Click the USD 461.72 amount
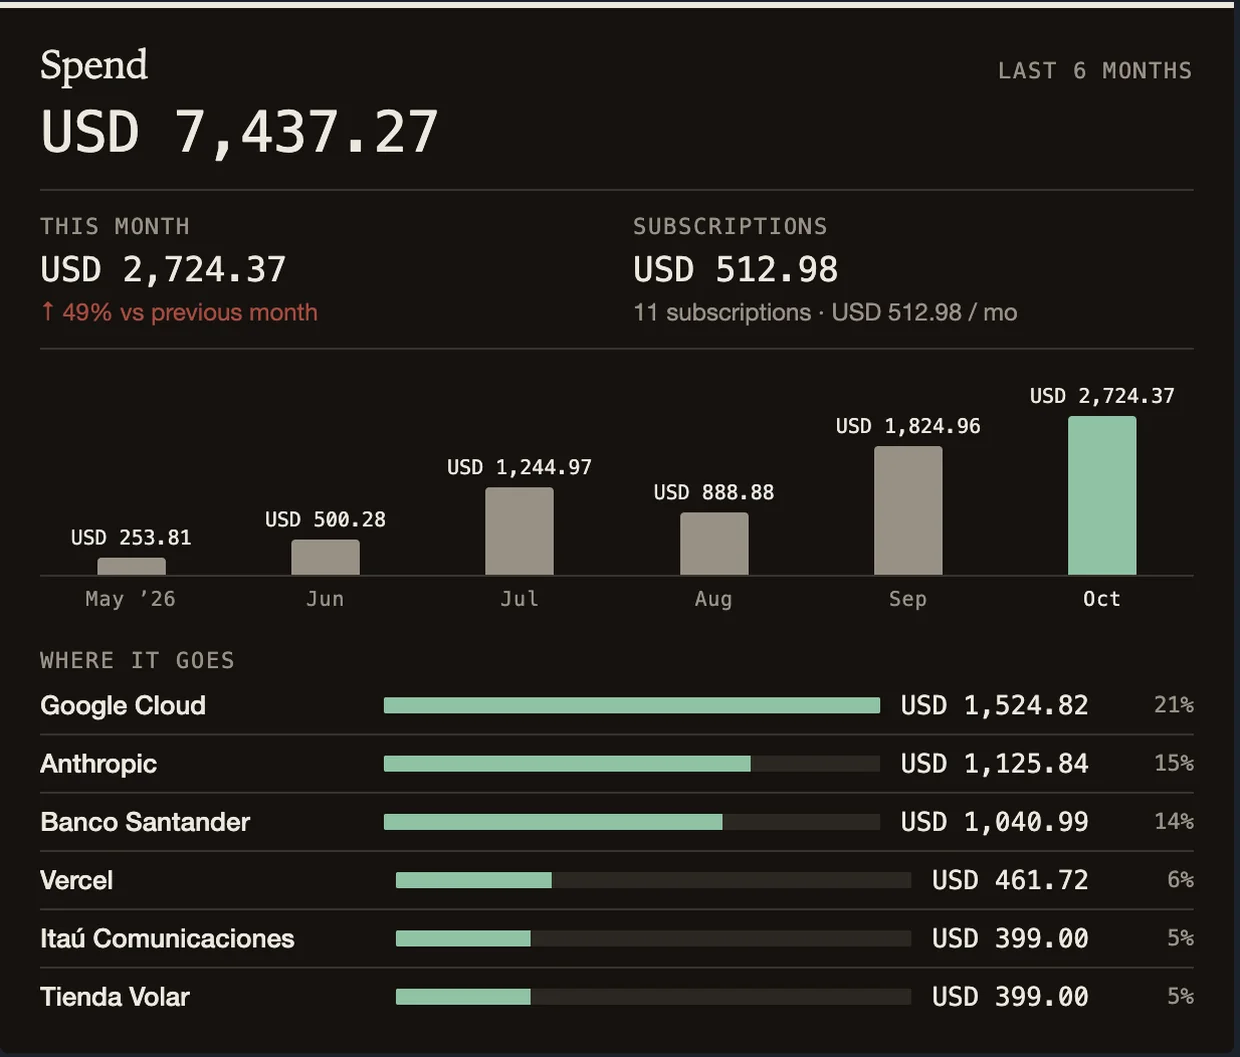1240x1057 pixels. click(1010, 880)
